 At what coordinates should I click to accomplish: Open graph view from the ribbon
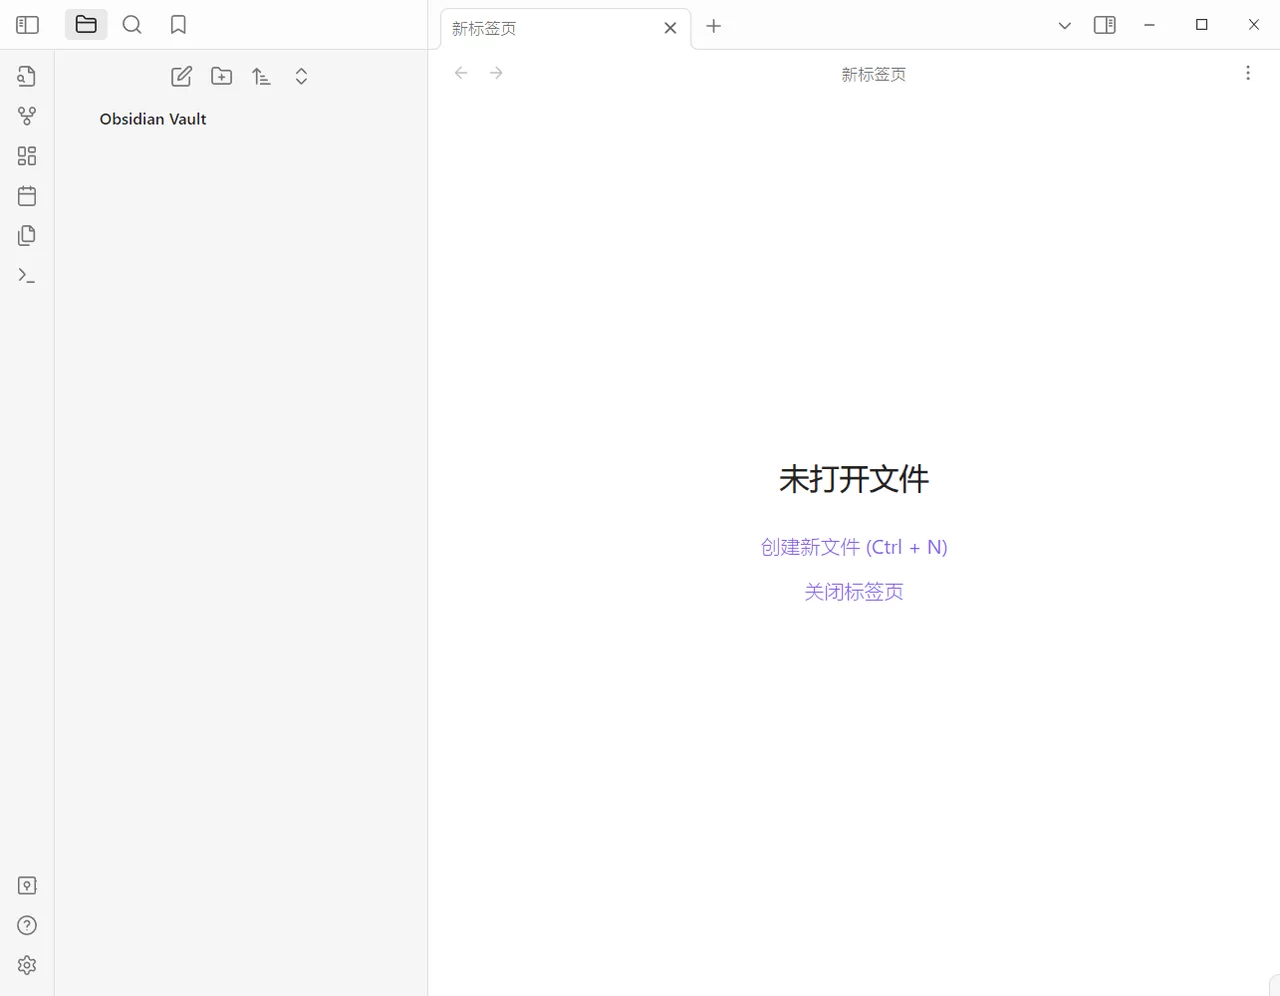pos(27,116)
